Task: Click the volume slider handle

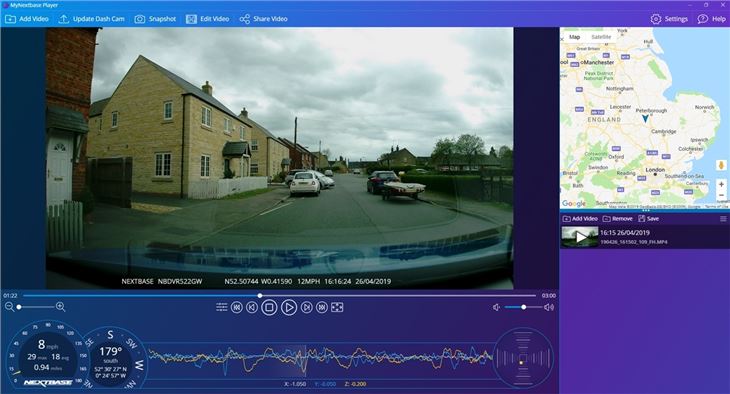Action: [x=524, y=307]
